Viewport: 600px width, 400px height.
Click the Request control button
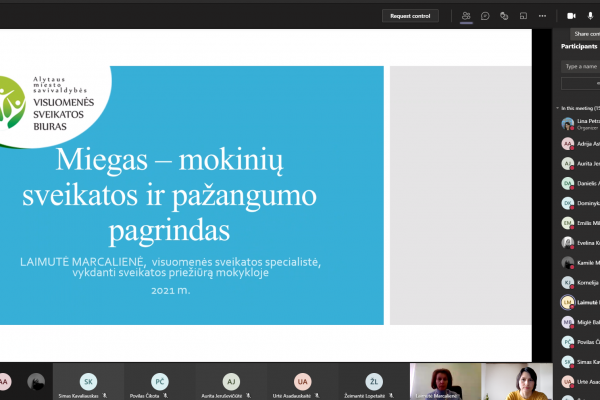pos(410,16)
